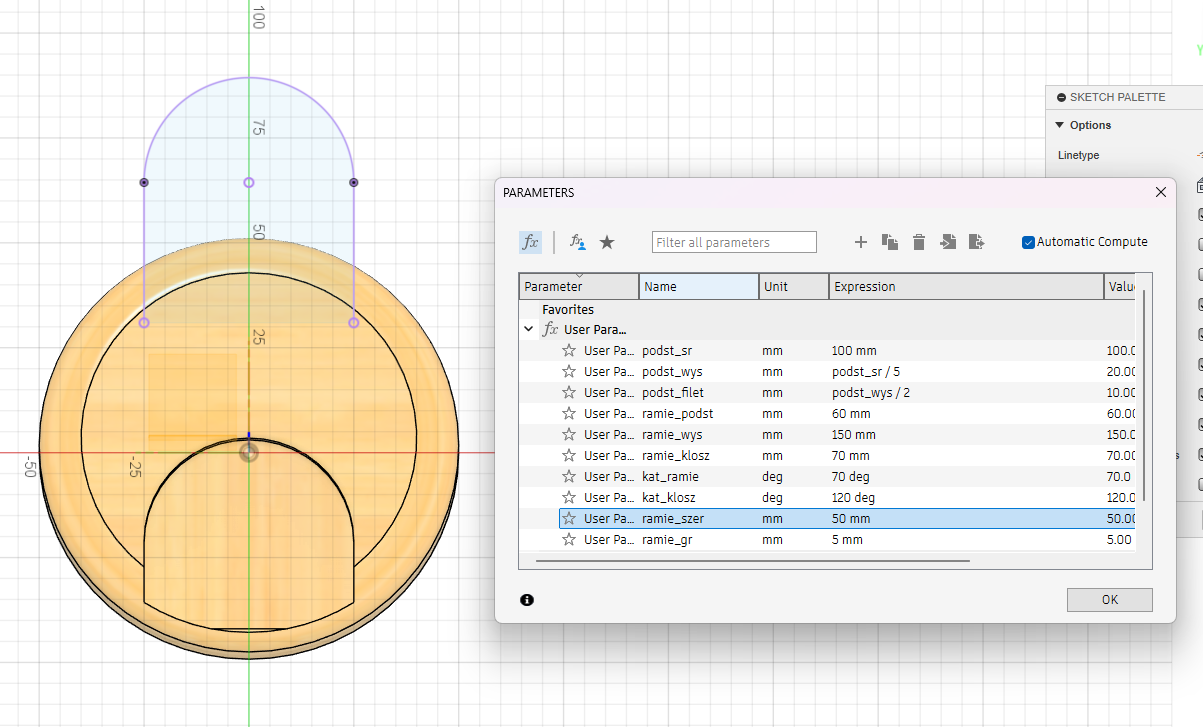This screenshot has height=727, width=1203.
Task: Click the fx all-parameters filter icon
Action: (x=530, y=242)
